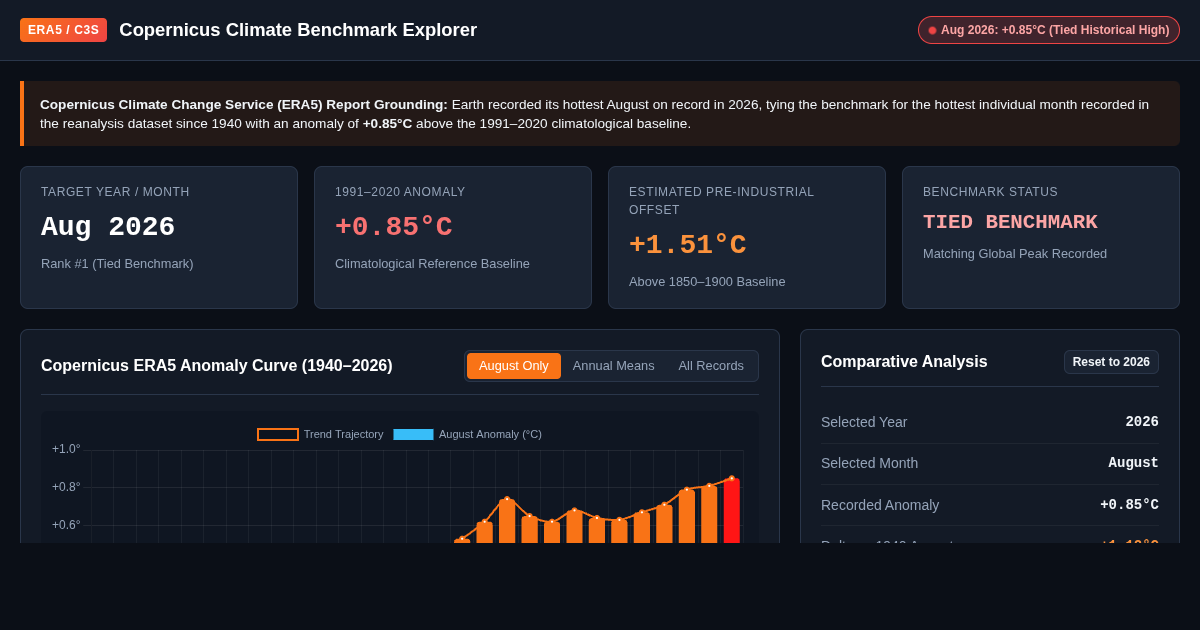Click the ERA5 / C3S badge
This screenshot has width=1200, height=630.
pos(63,30)
